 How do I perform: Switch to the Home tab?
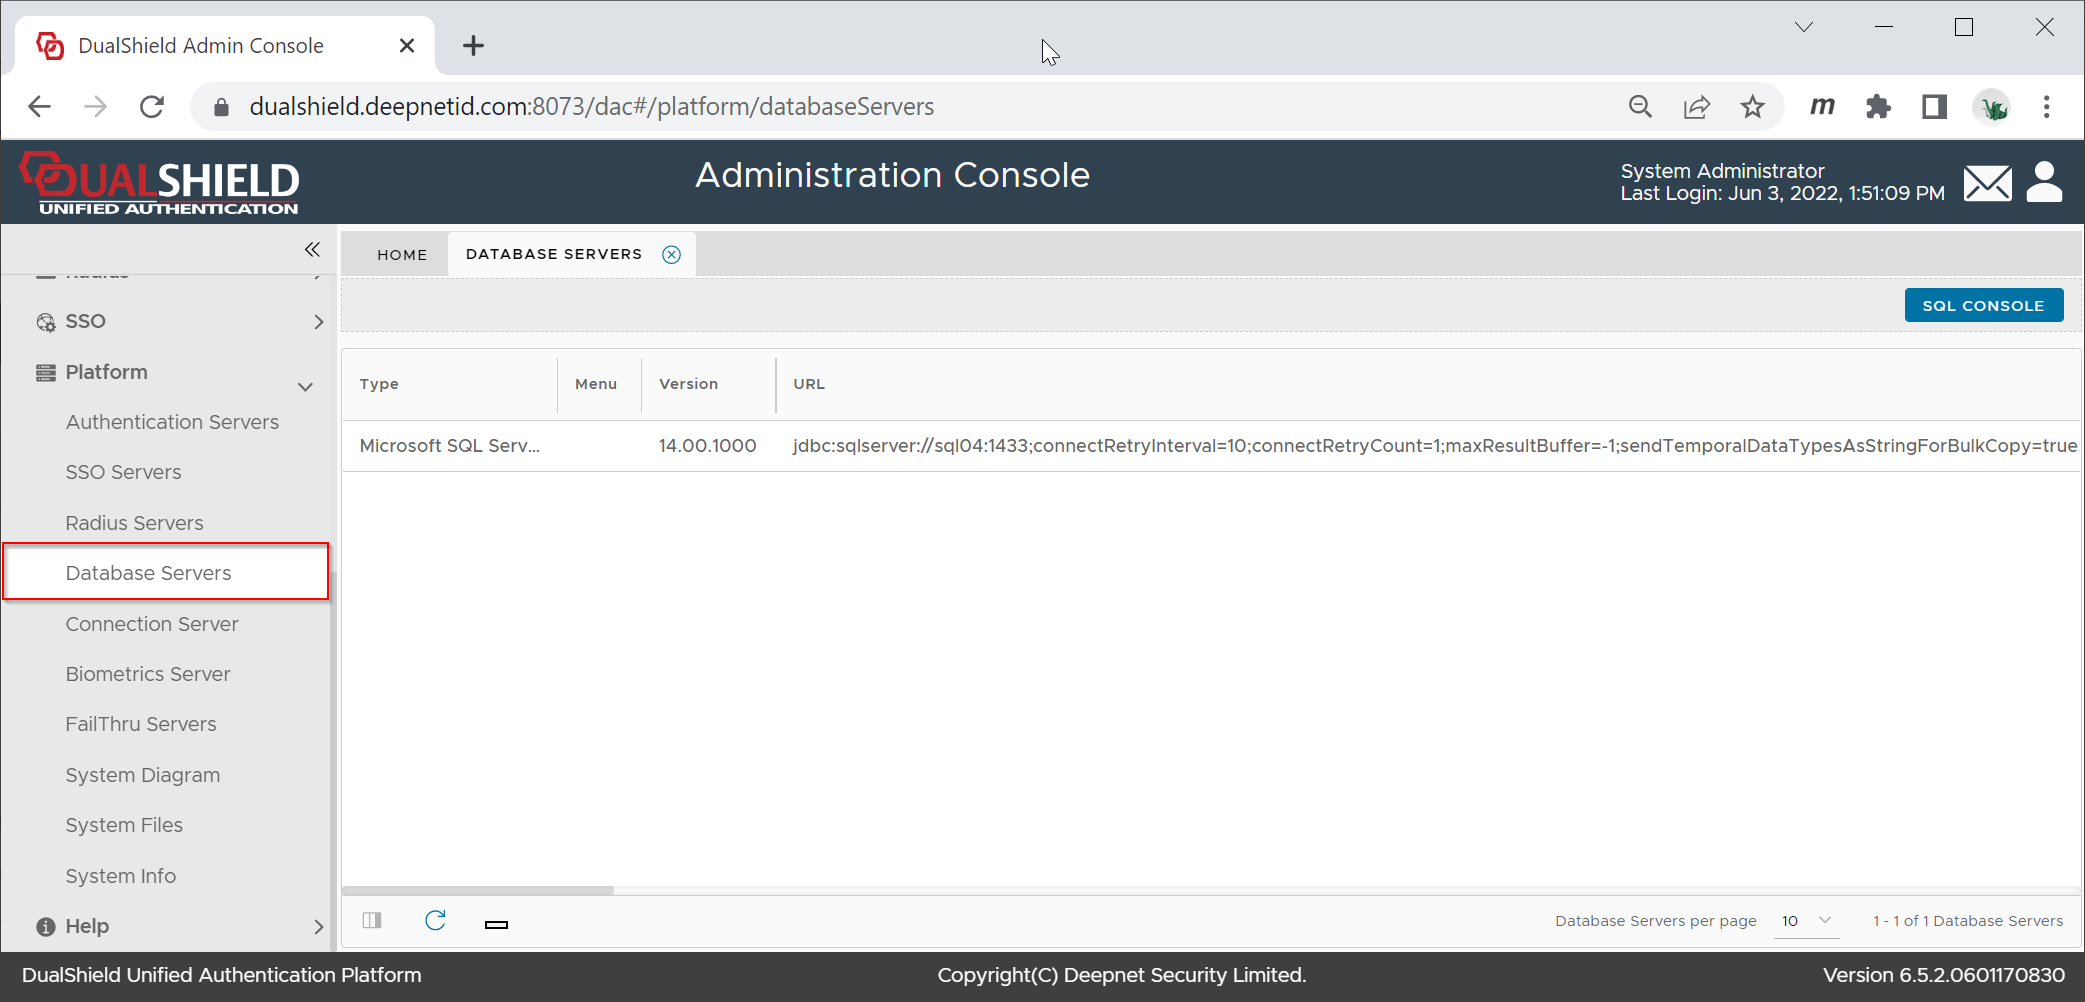pos(402,254)
